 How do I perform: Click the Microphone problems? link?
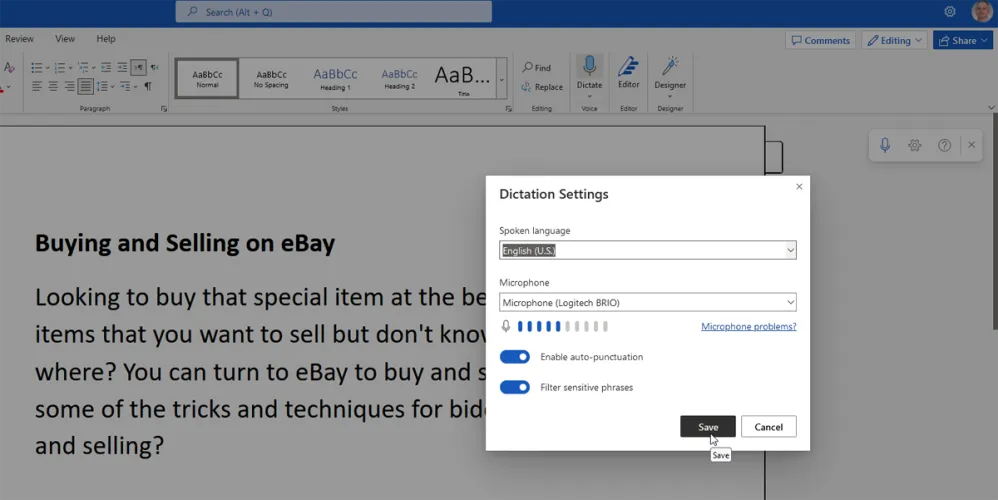748,327
